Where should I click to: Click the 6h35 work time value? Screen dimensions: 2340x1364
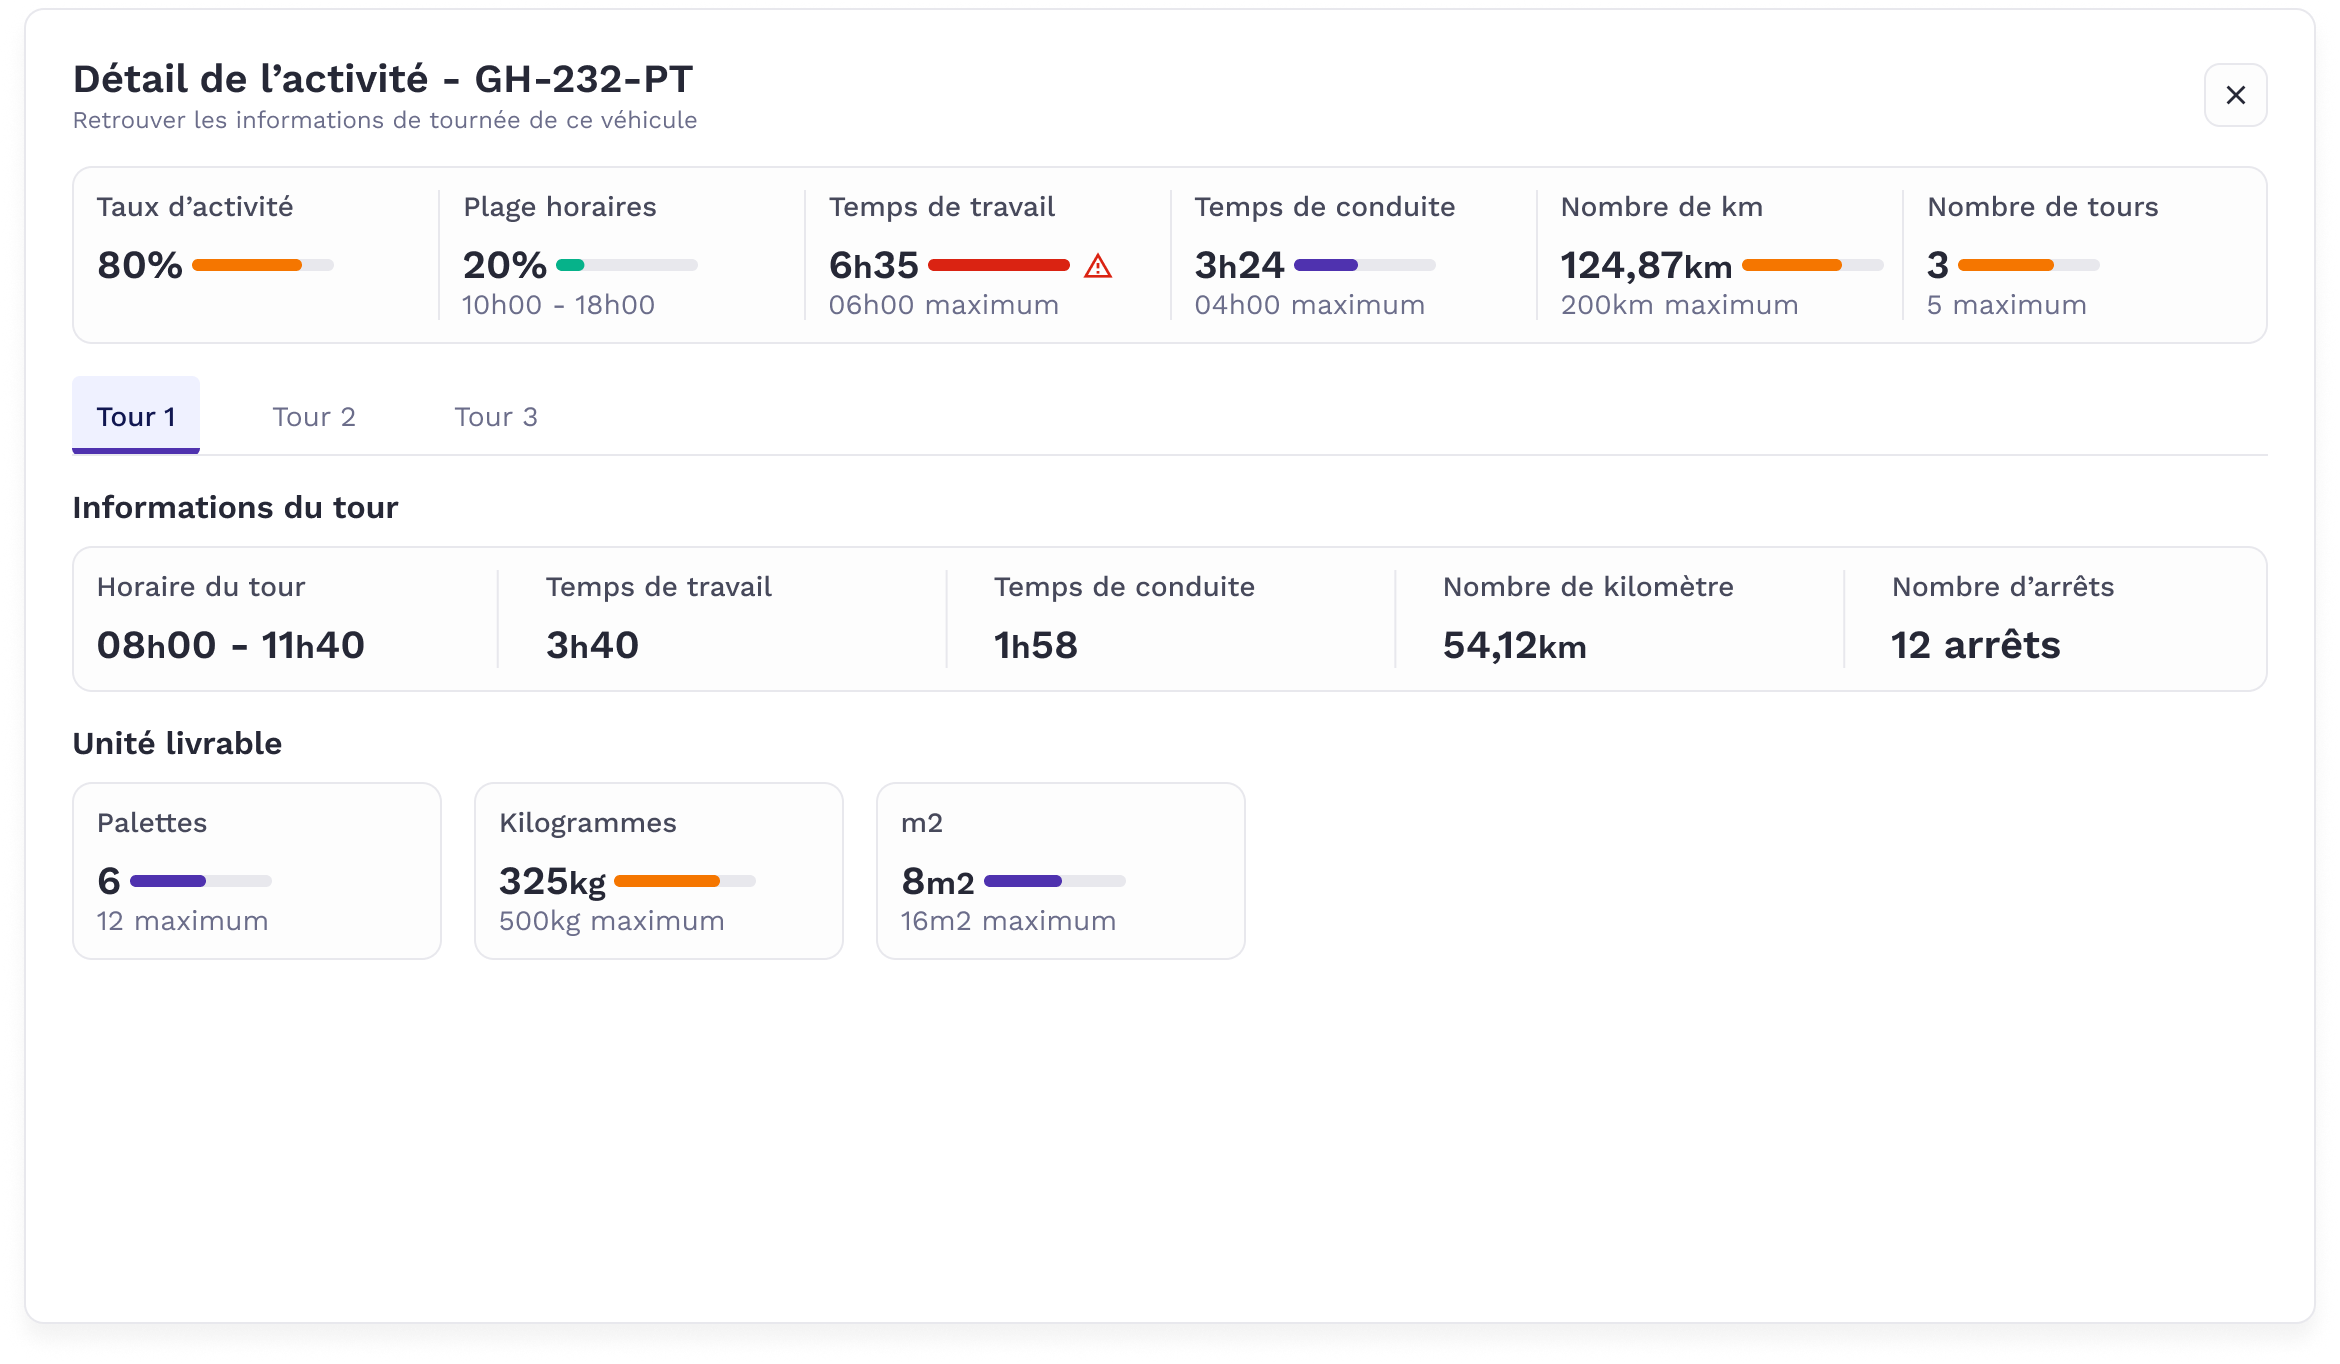click(x=873, y=265)
